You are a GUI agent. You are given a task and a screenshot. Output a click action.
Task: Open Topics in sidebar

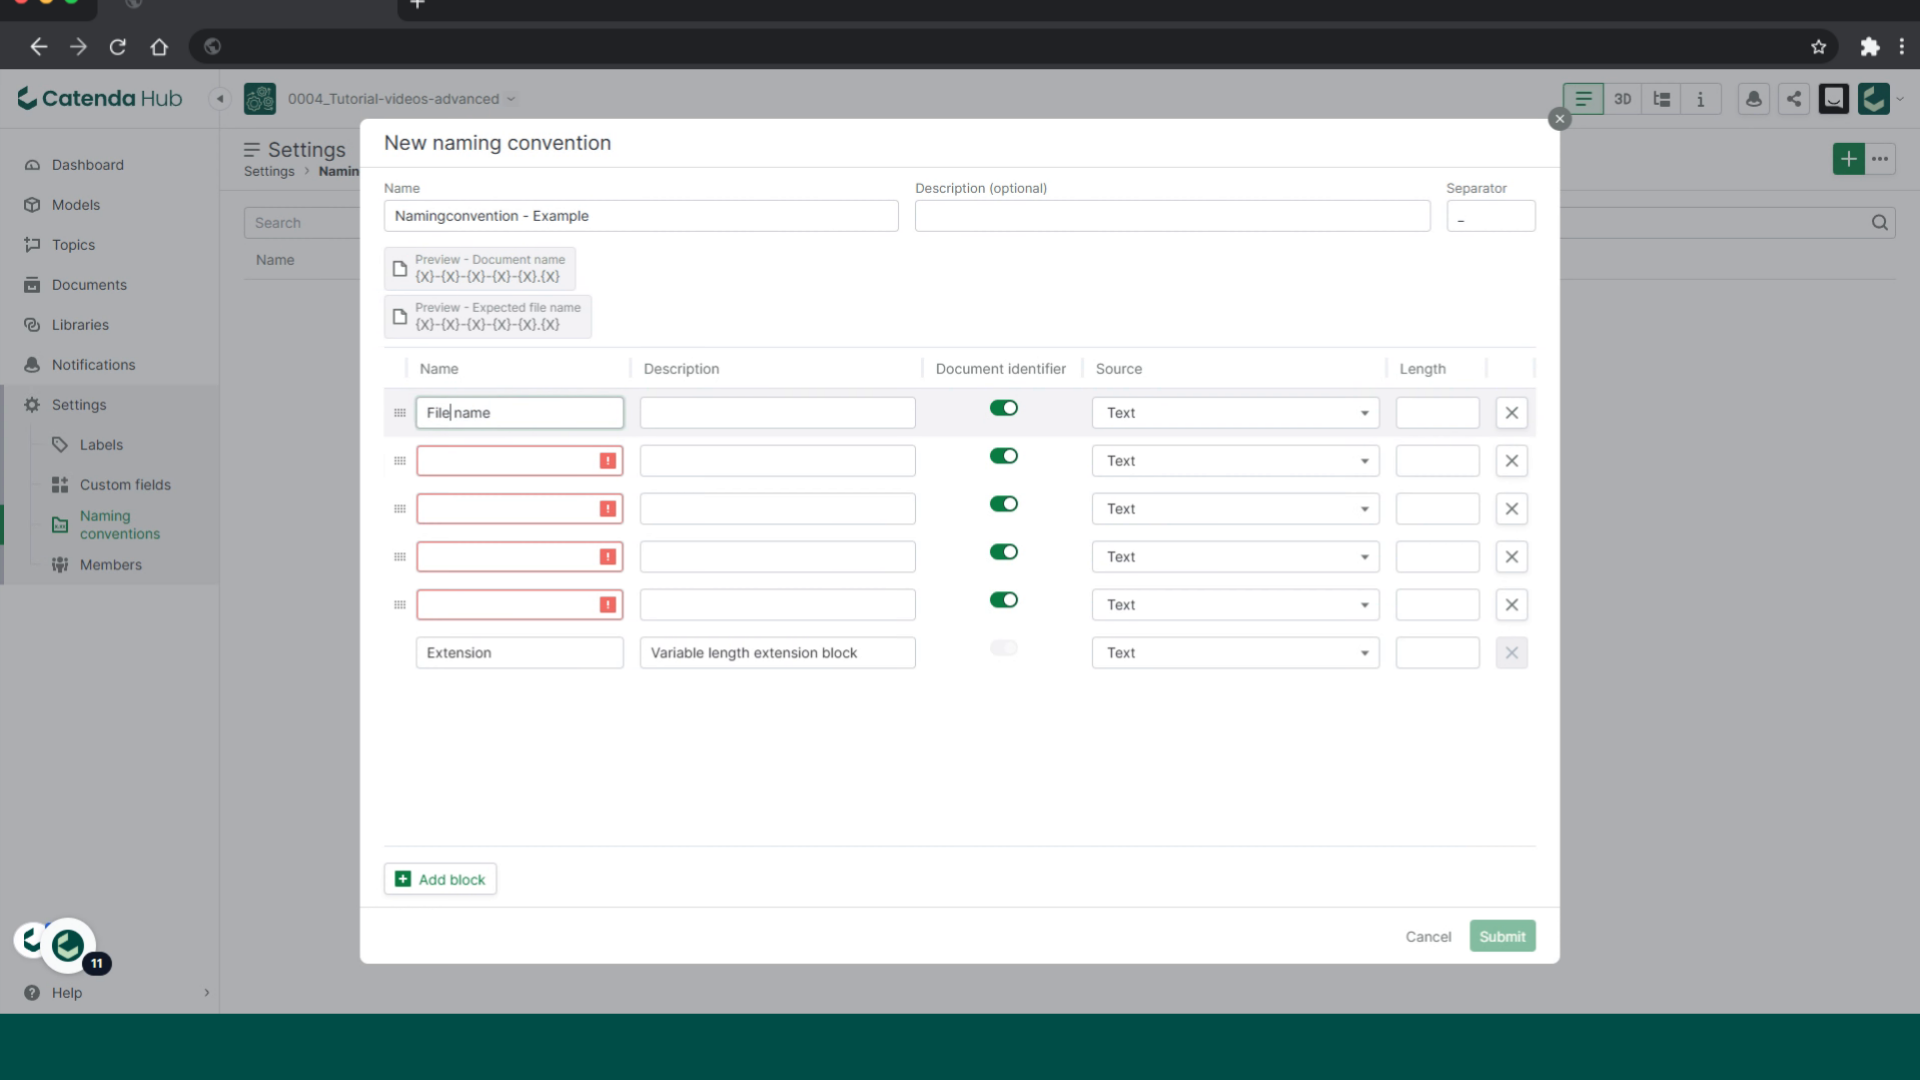tap(74, 245)
